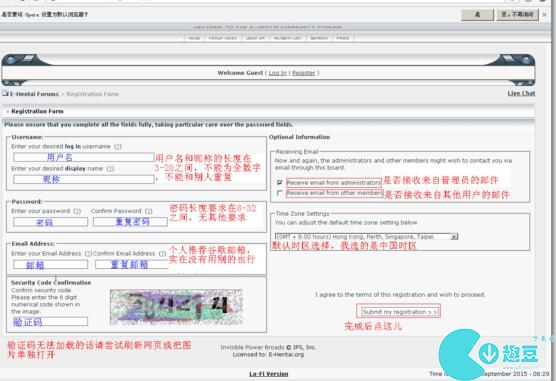Open the Member List navigation tab
This screenshot has width=556, height=381.
pos(288,38)
